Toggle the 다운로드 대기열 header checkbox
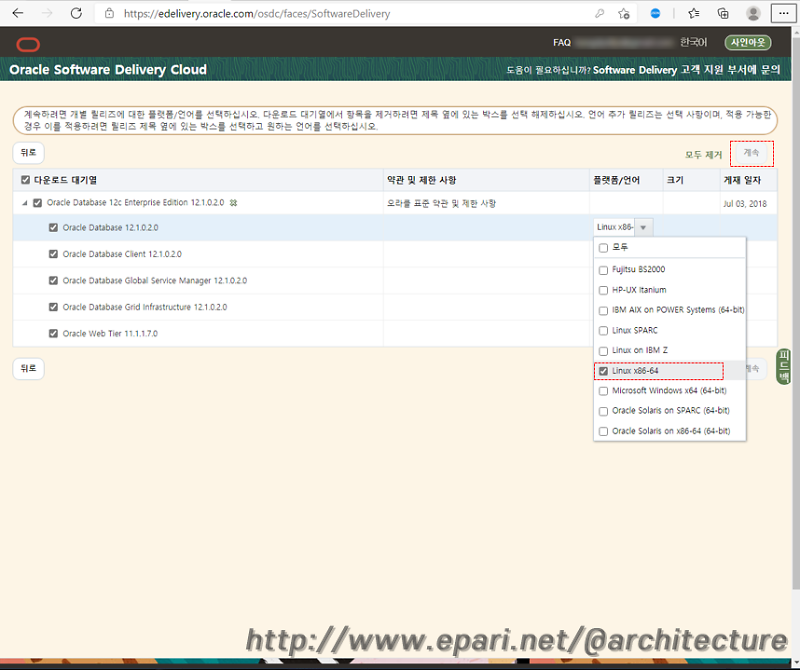This screenshot has height=670, width=800. [x=26, y=180]
